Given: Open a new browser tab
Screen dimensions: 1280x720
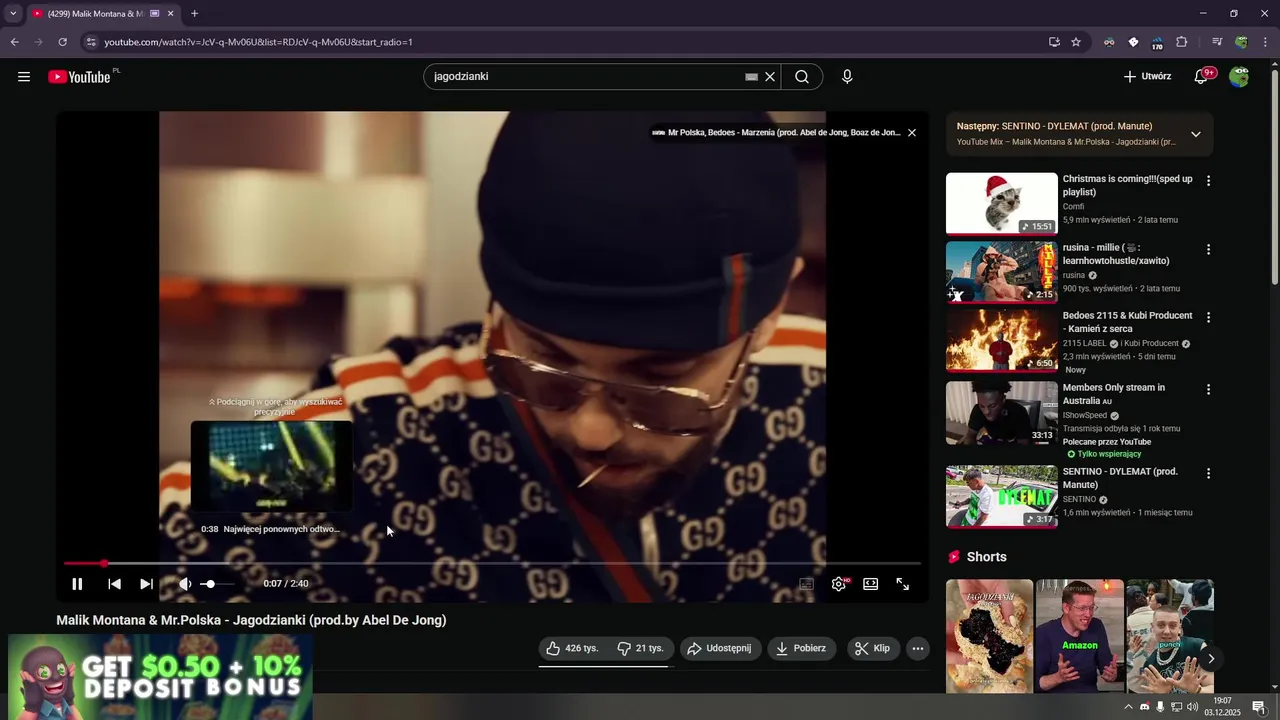Looking at the screenshot, I should [x=194, y=14].
